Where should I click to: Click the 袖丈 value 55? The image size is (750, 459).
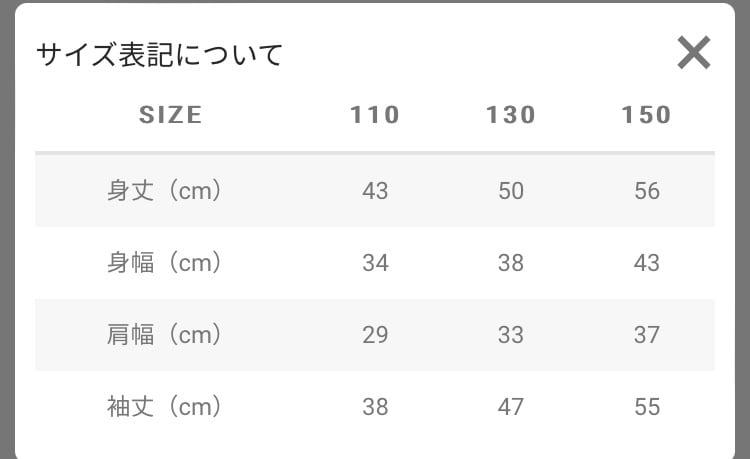[647, 406]
